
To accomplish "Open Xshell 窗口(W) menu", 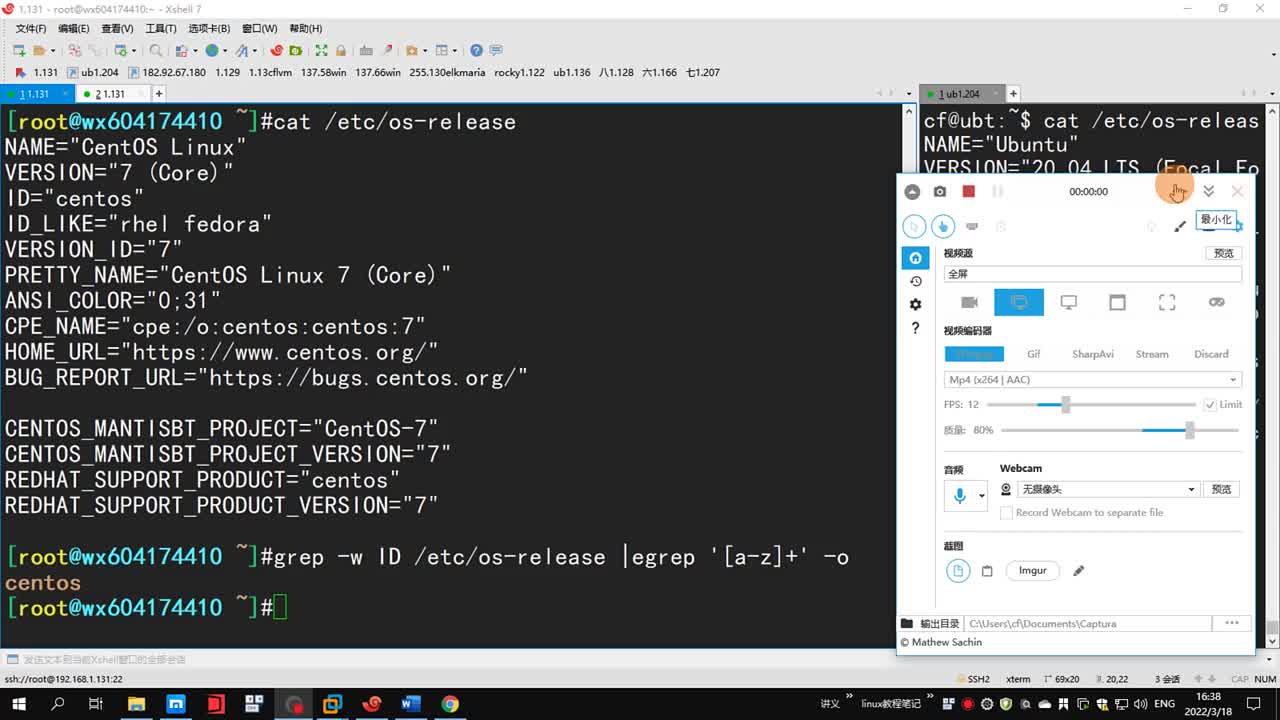I will (260, 29).
